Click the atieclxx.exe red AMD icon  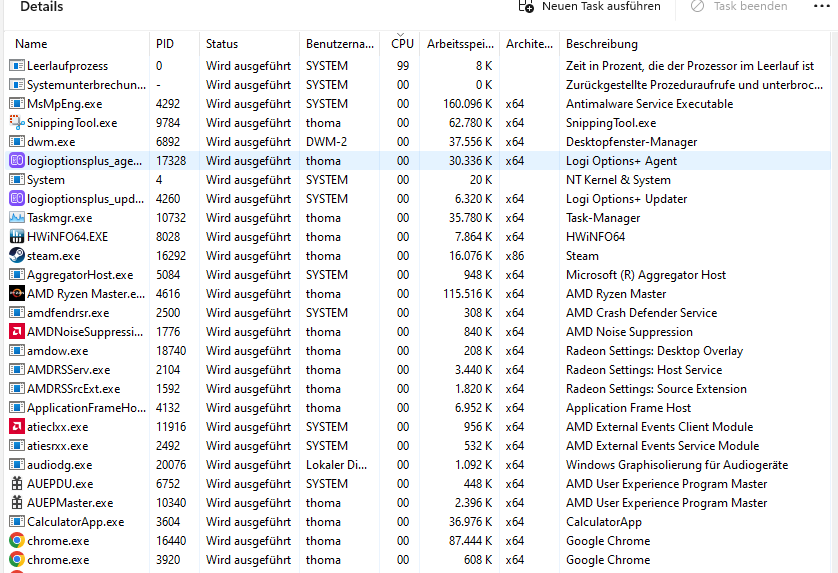click(x=17, y=427)
